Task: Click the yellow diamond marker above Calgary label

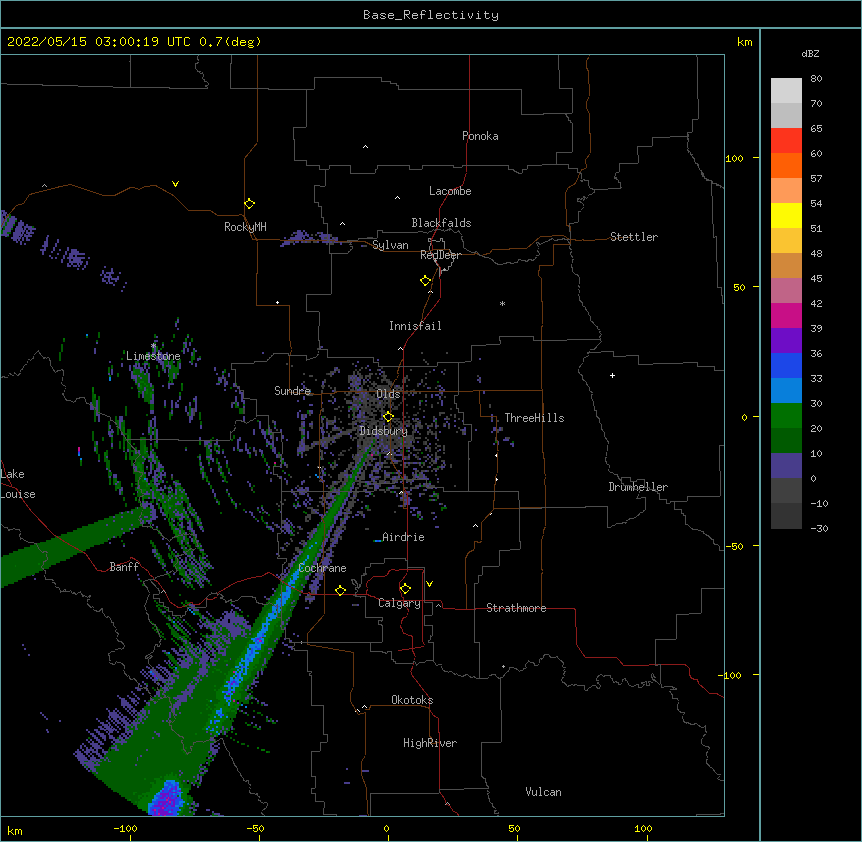Action: (x=405, y=589)
